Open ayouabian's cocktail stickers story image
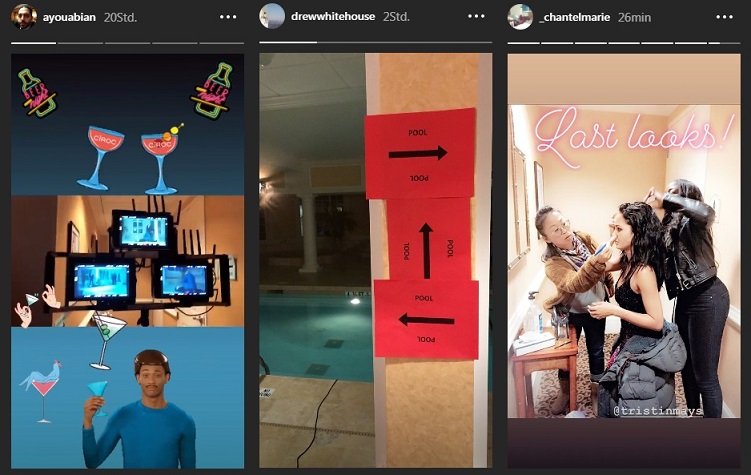The image size is (751, 475). pos(127,261)
